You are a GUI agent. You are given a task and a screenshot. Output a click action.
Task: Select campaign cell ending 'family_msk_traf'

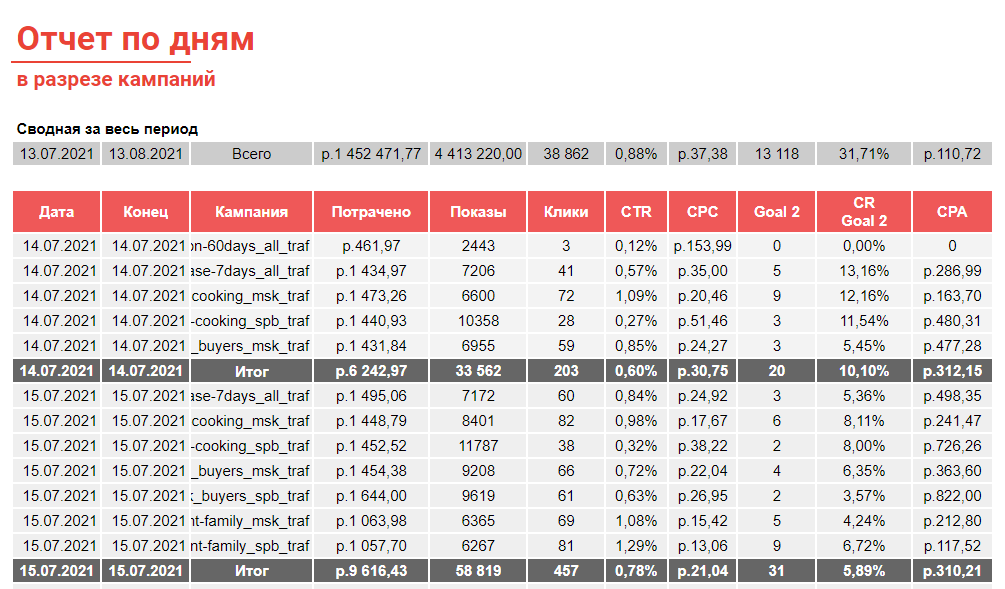[x=251, y=521]
